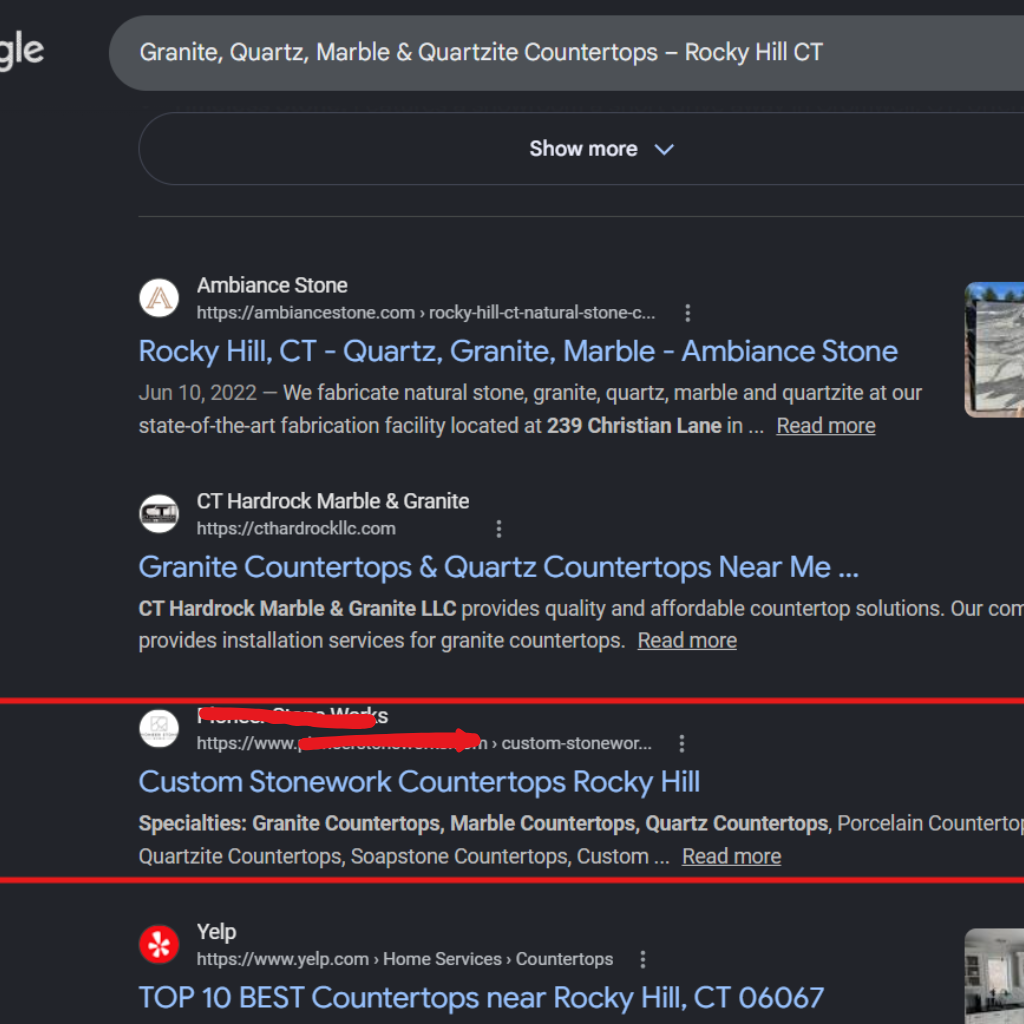The width and height of the screenshot is (1024, 1024).
Task: Click Read more under Ambiance Stone snippet
Action: pos(825,426)
